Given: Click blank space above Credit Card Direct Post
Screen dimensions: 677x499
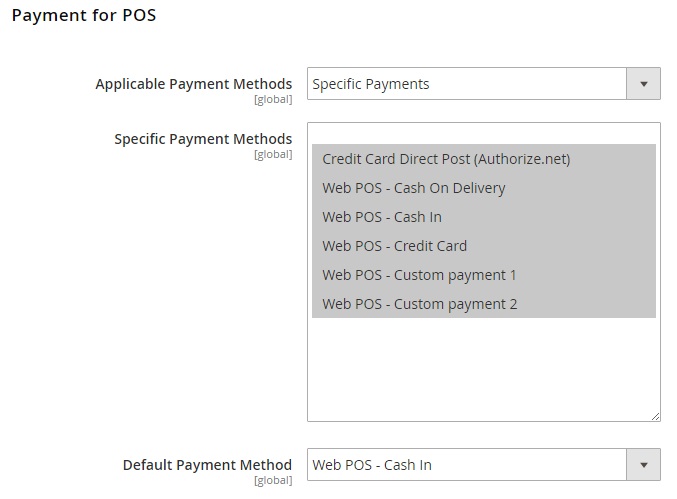Looking at the screenshot, I should point(484,134).
